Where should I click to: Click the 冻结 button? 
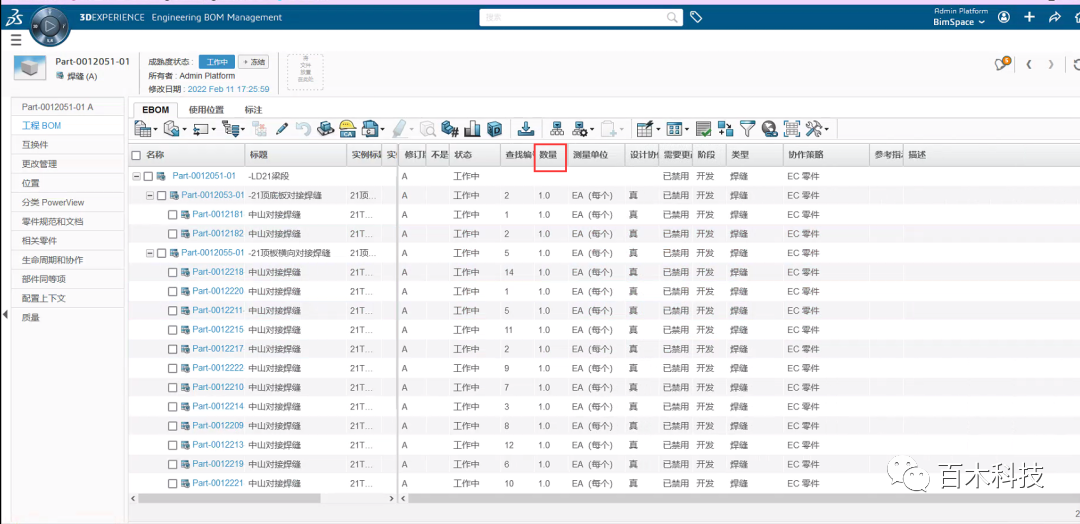pos(254,62)
